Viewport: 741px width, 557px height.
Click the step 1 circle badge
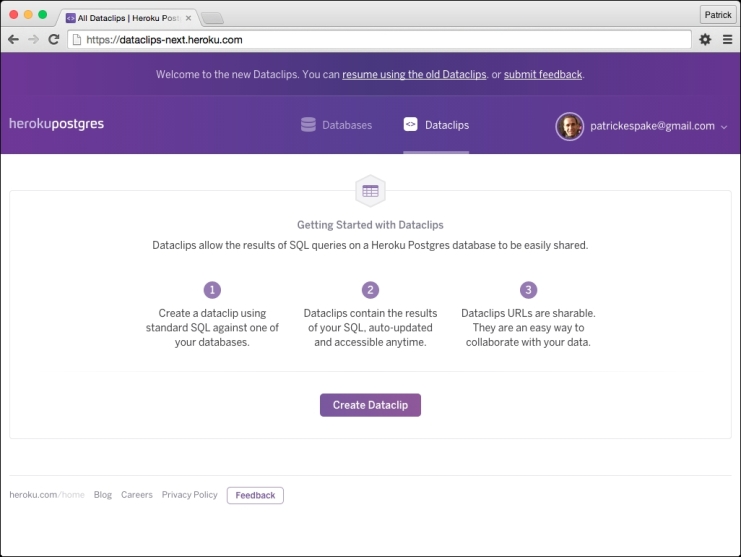pyautogui.click(x=212, y=290)
